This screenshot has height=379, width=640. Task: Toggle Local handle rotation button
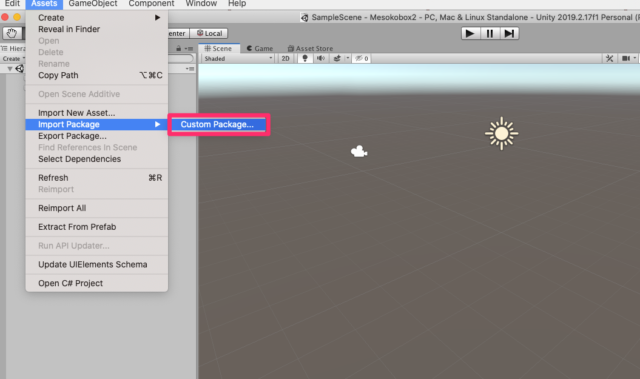[x=209, y=33]
